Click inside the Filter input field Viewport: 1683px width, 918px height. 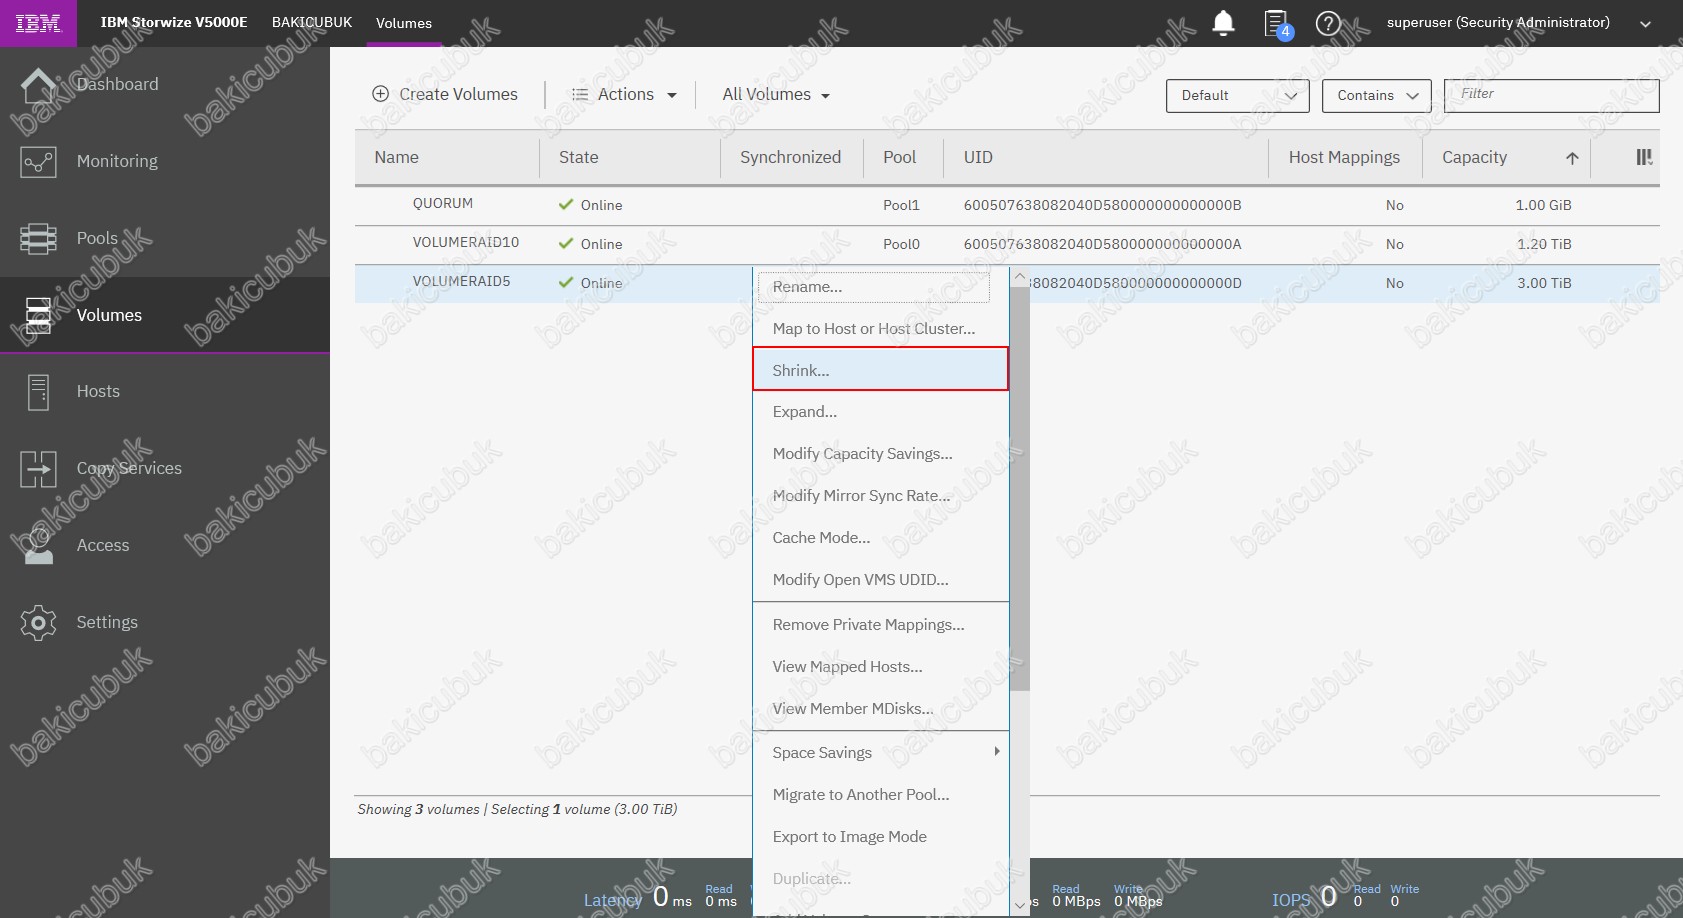[x=1551, y=95]
